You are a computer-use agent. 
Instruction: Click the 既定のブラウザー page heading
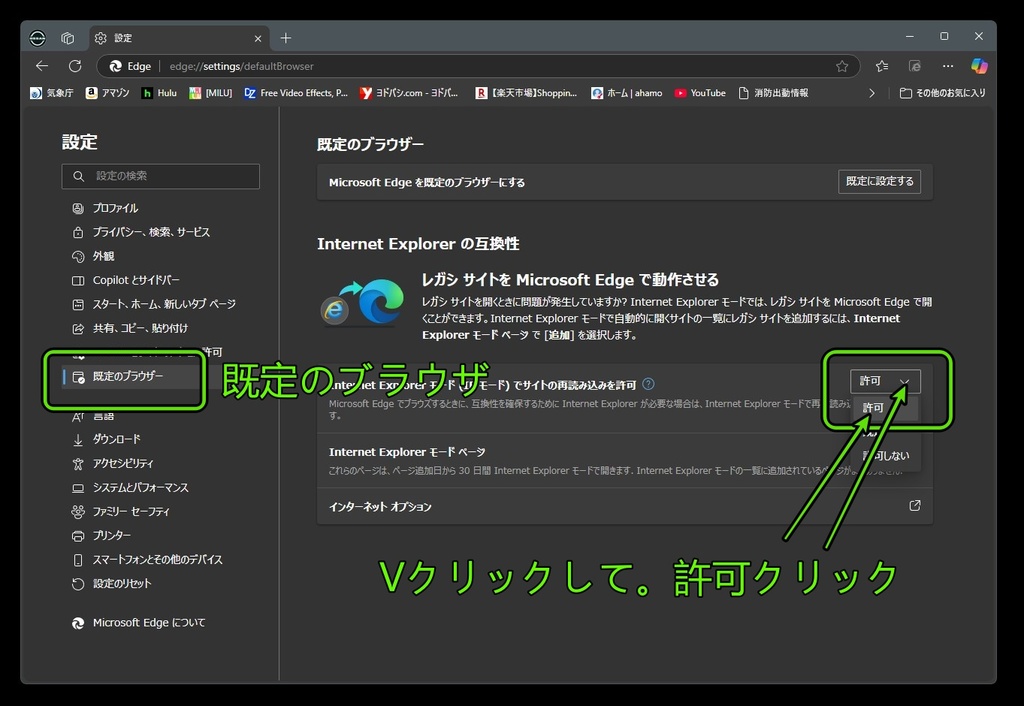coord(370,144)
